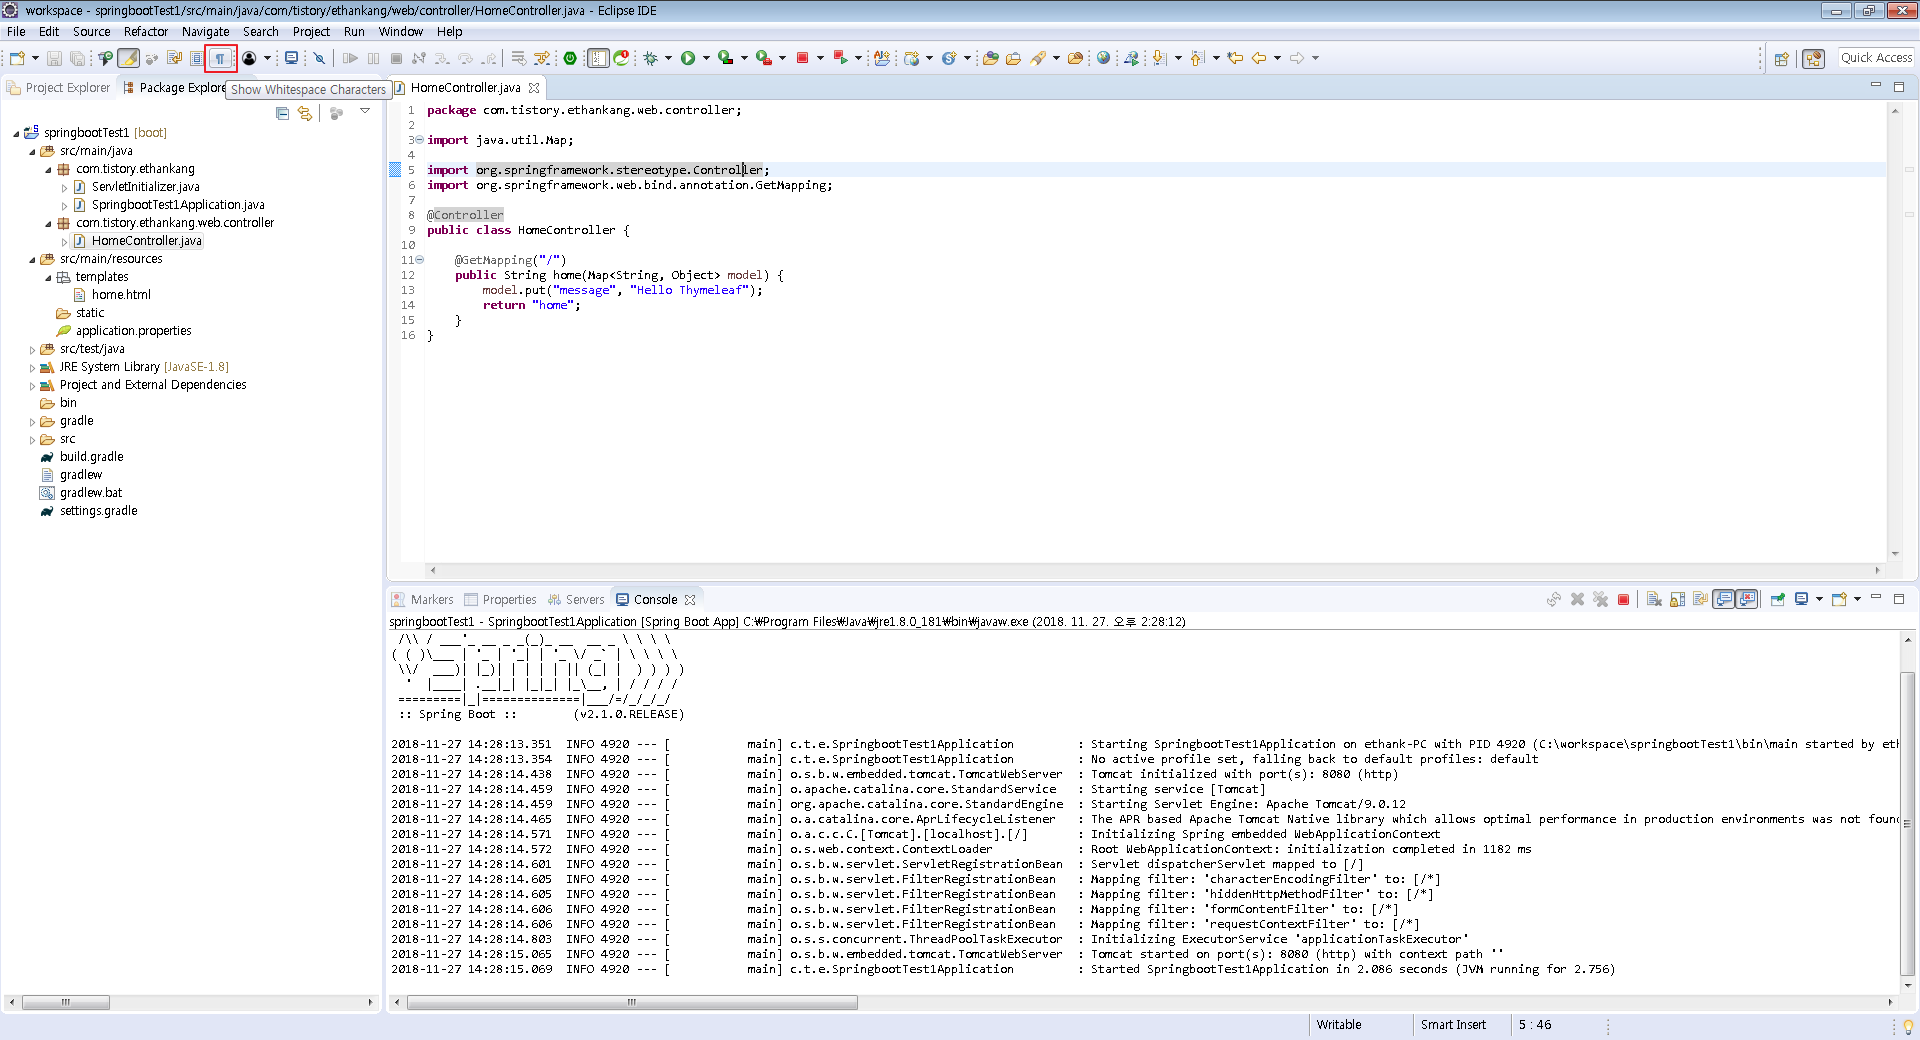Screen dimensions: 1920x1040
Task: Toggle Mark Occurrences highlighter button
Action: click(x=128, y=58)
